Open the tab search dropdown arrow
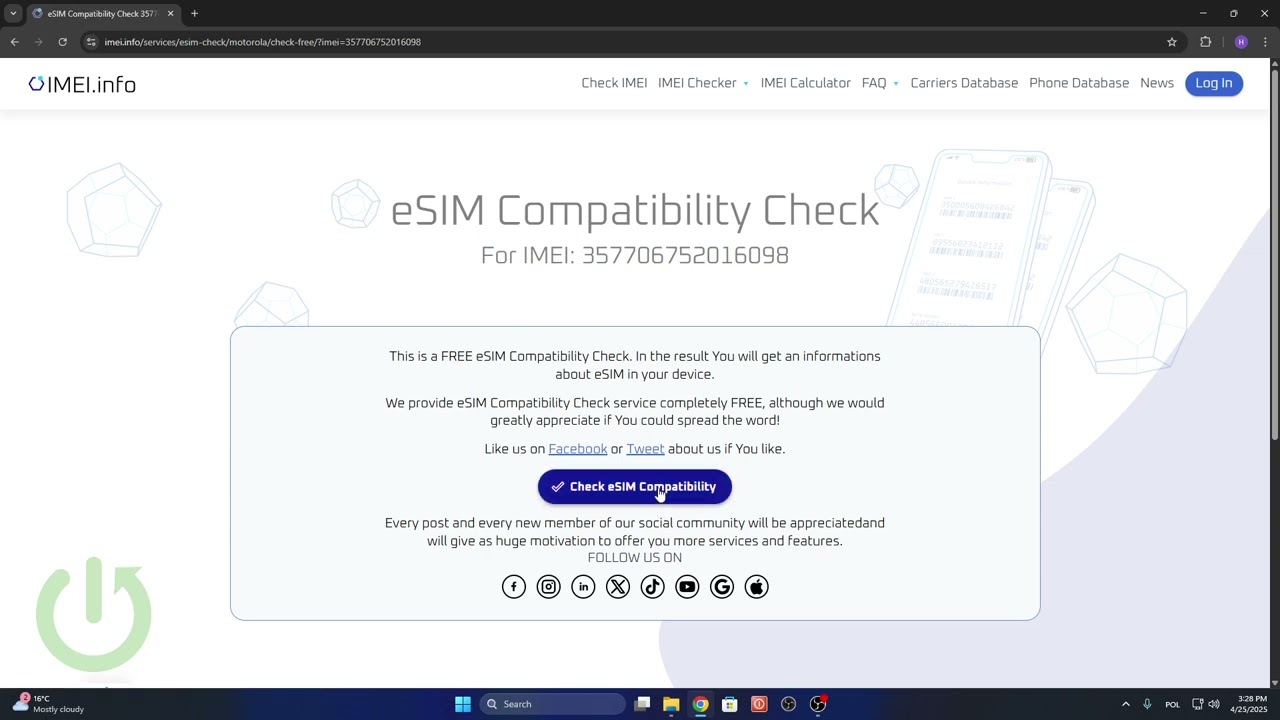 click(13, 13)
